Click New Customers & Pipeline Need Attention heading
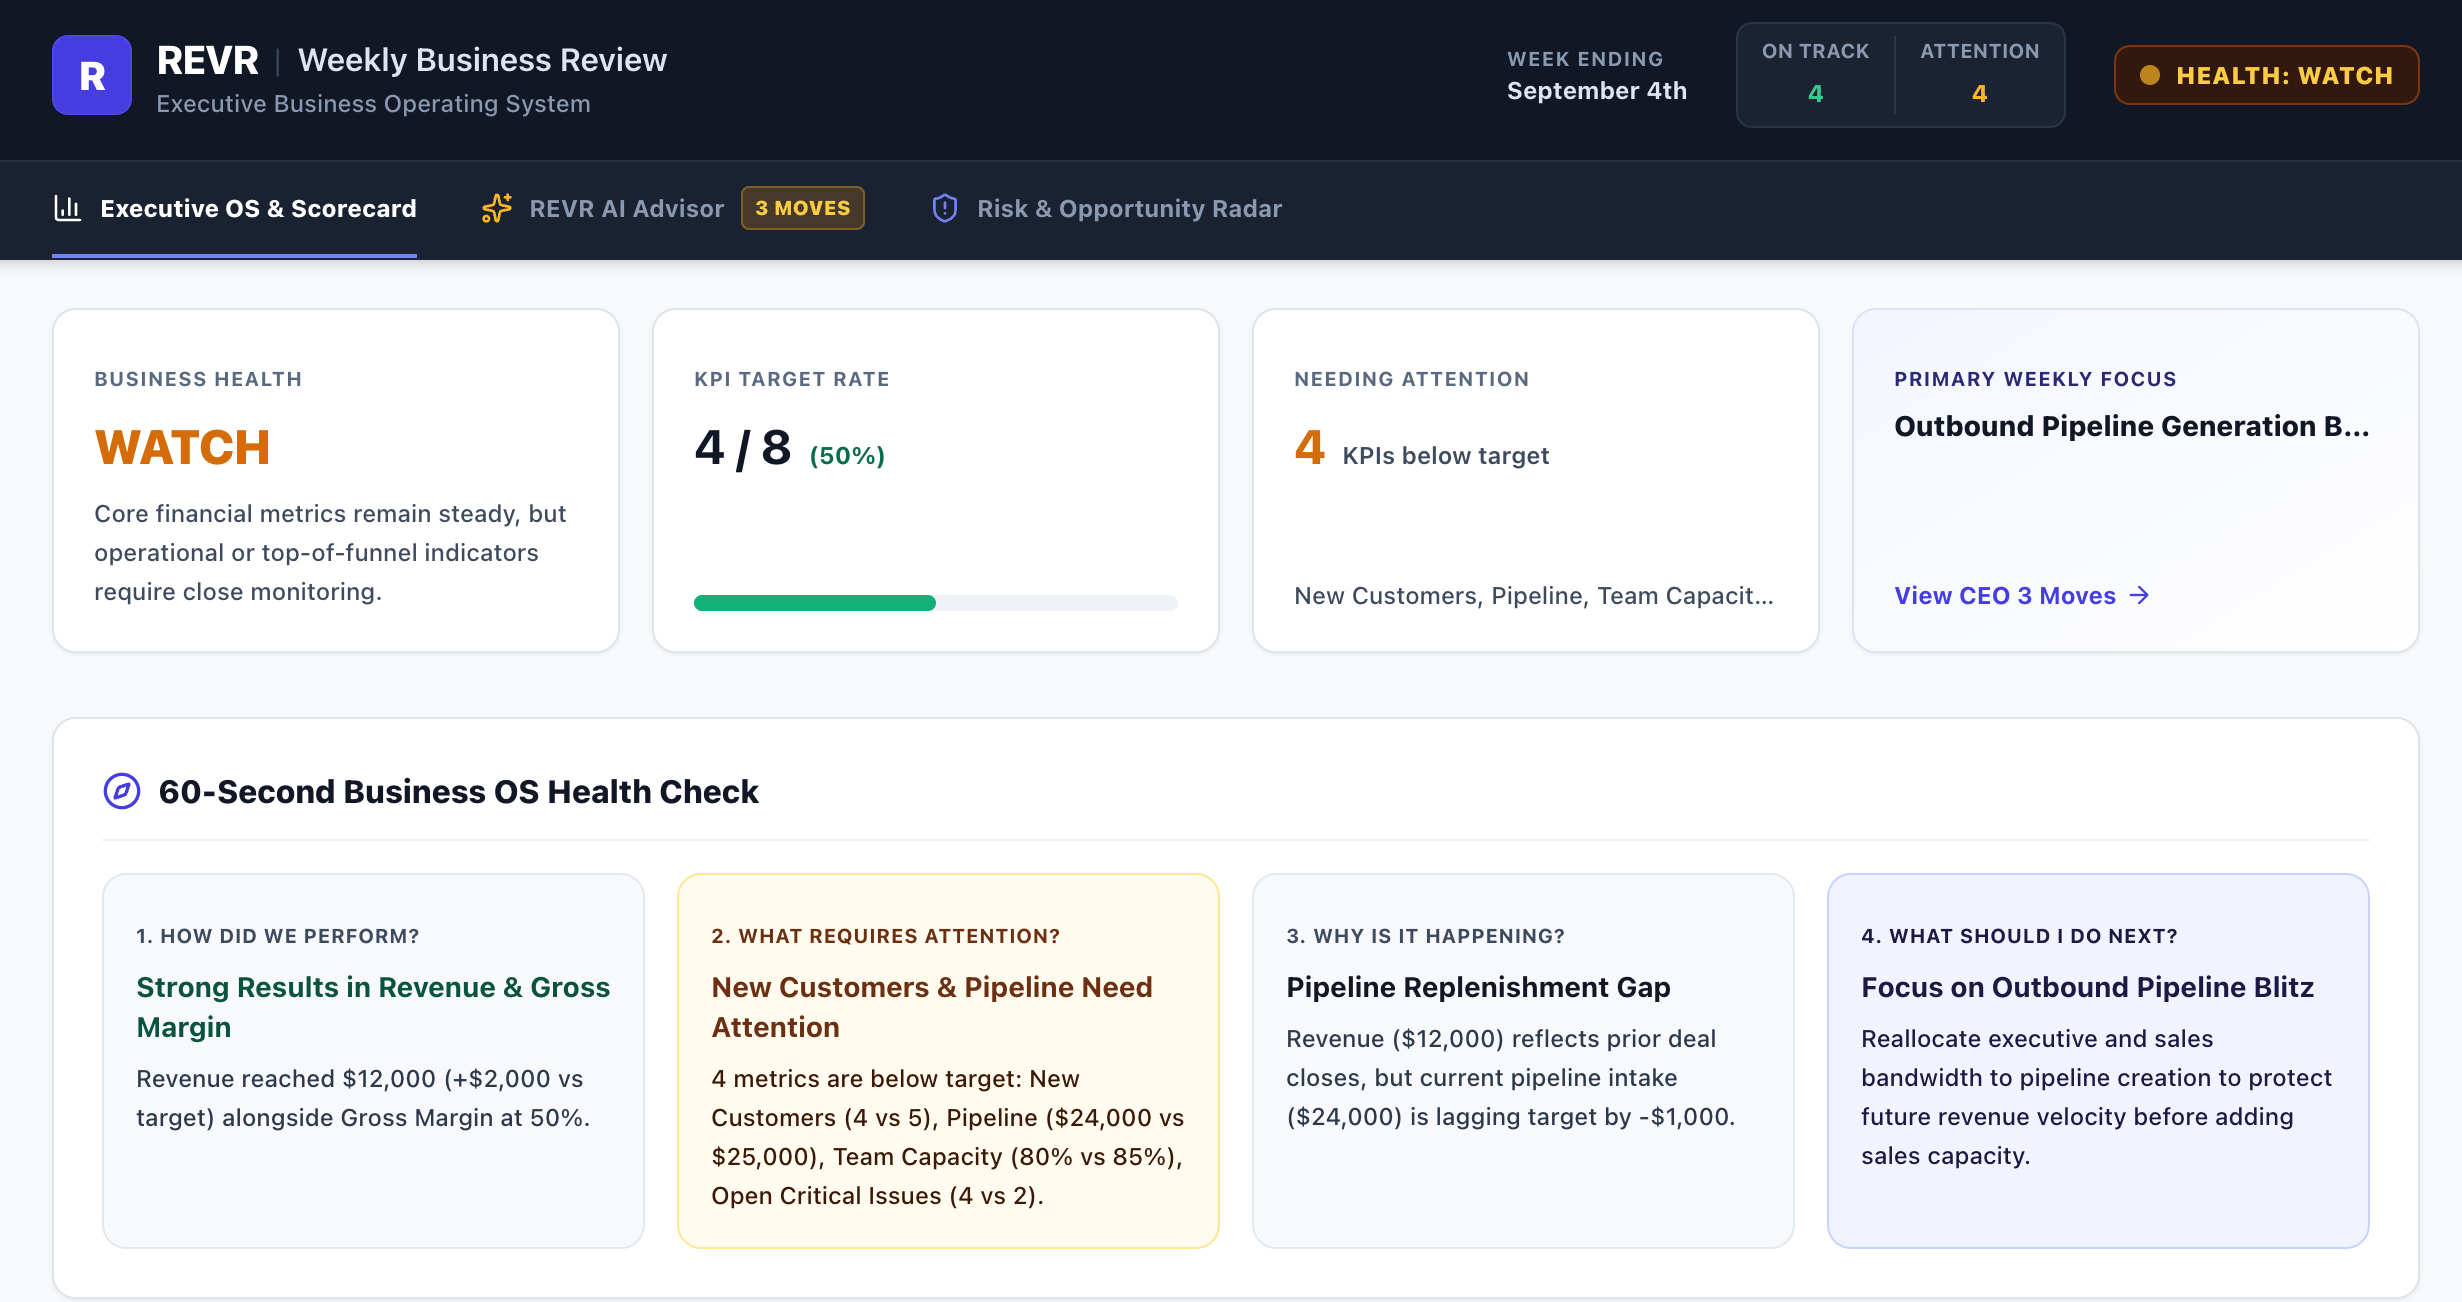Image resolution: width=2462 pixels, height=1302 pixels. [x=932, y=1007]
